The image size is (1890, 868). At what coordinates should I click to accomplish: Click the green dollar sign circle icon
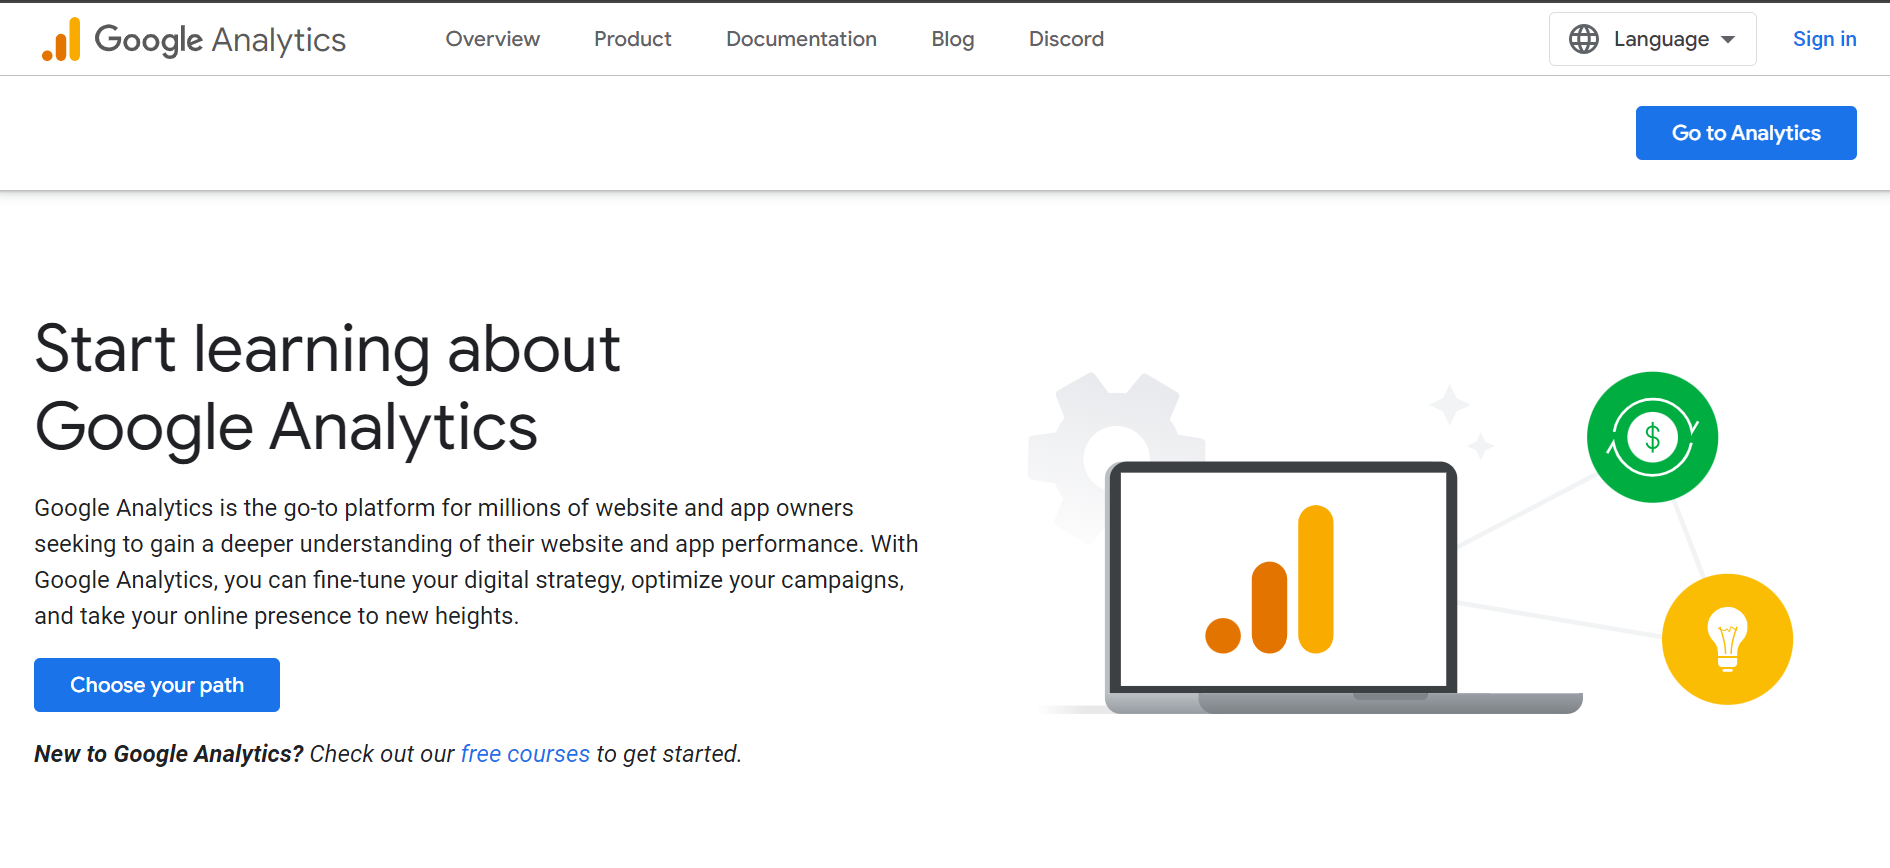(x=1652, y=437)
